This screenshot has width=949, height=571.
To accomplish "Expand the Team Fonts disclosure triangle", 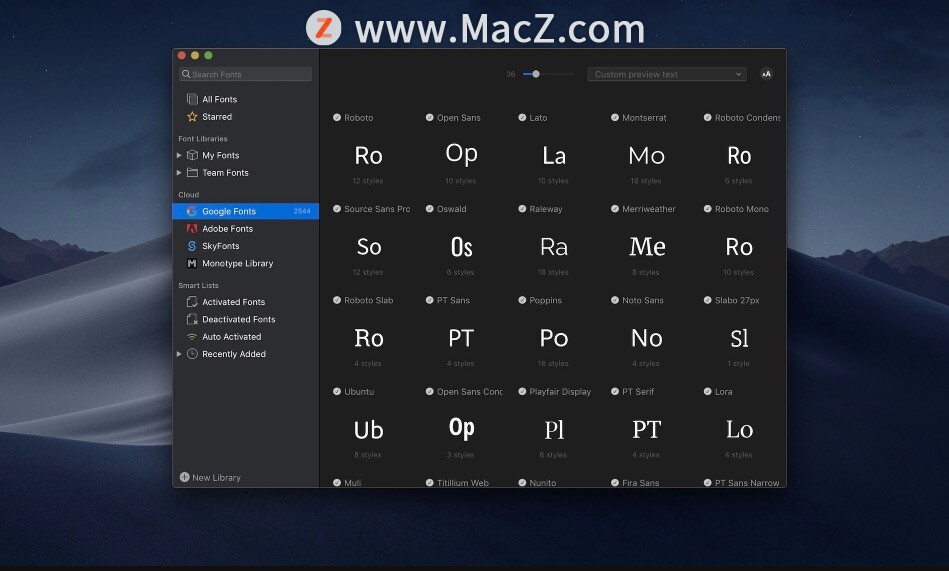I will point(179,173).
